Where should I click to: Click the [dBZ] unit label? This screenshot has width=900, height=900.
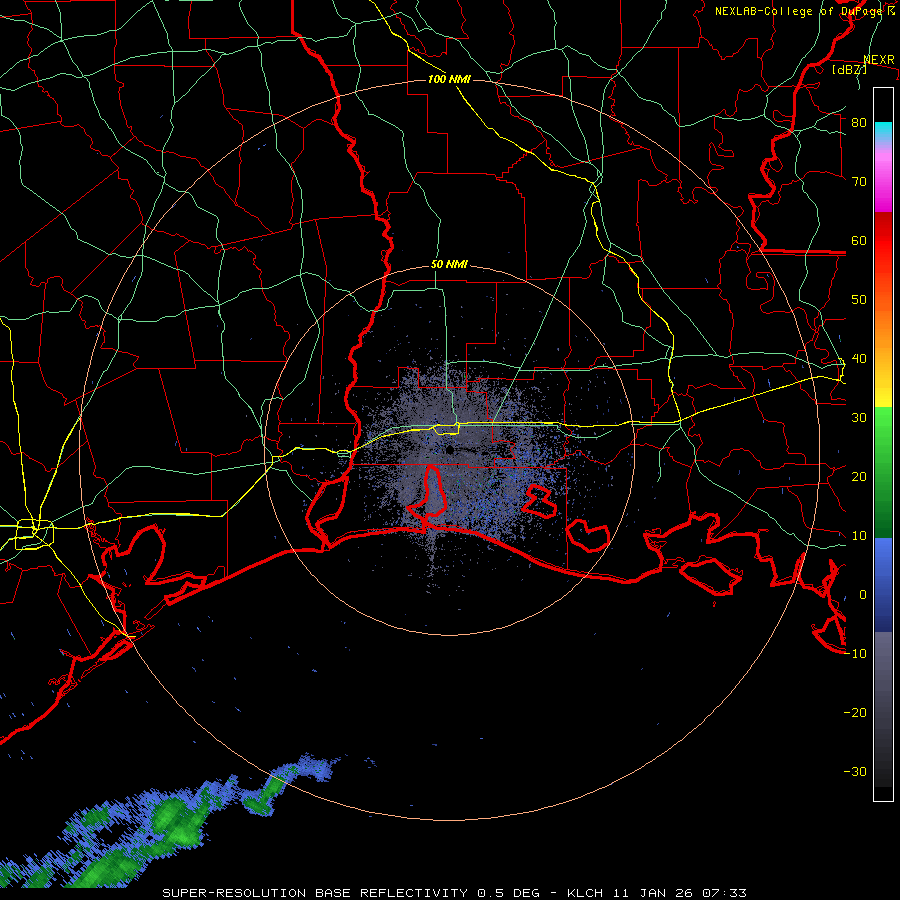[x=849, y=70]
